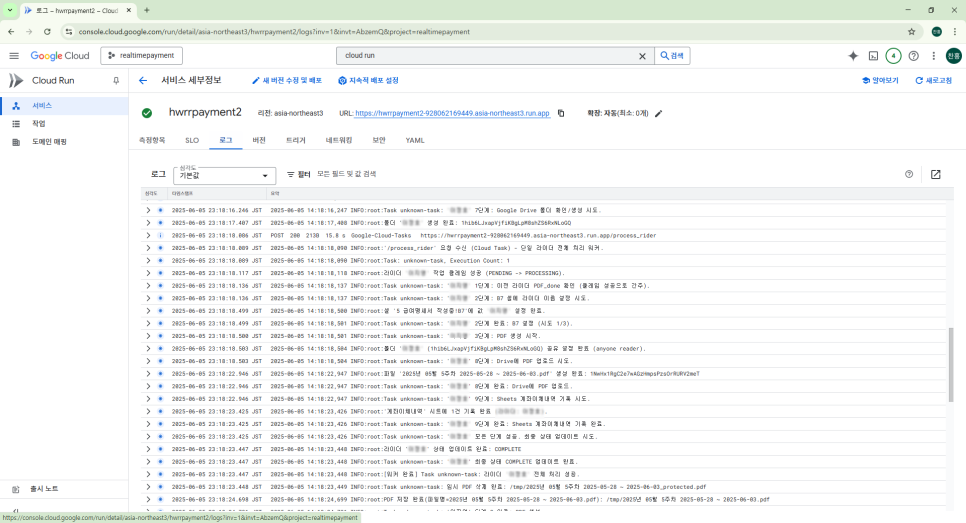The height and width of the screenshot is (523, 966).
Task: Click 지속적 배포 설정 button
Action: click(368, 81)
